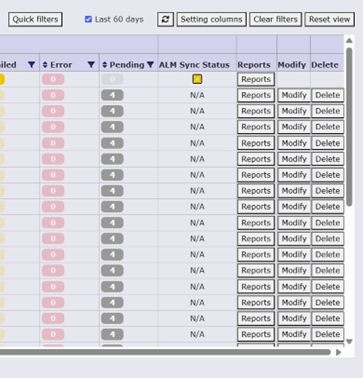Click the vertical scrollbar down arrow

click(349, 342)
